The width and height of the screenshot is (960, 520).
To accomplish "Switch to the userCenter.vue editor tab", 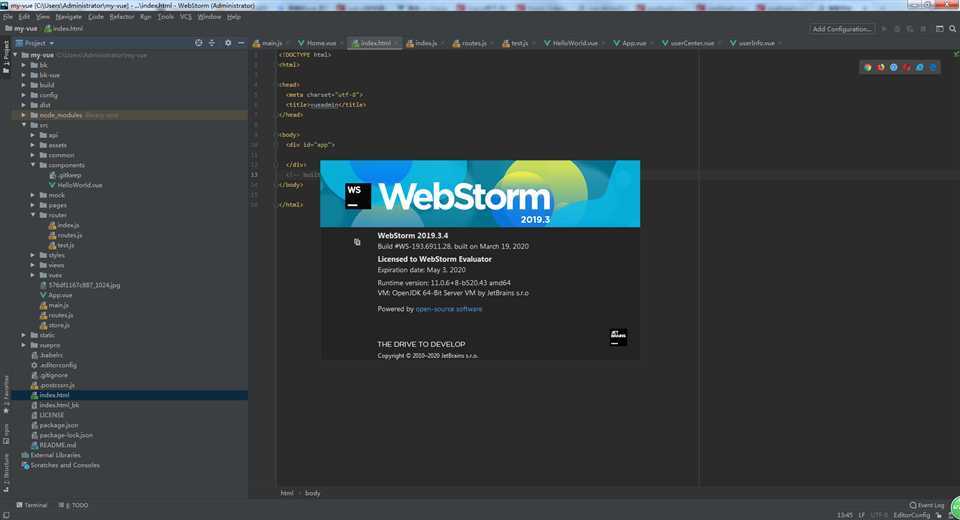I will tap(688, 43).
